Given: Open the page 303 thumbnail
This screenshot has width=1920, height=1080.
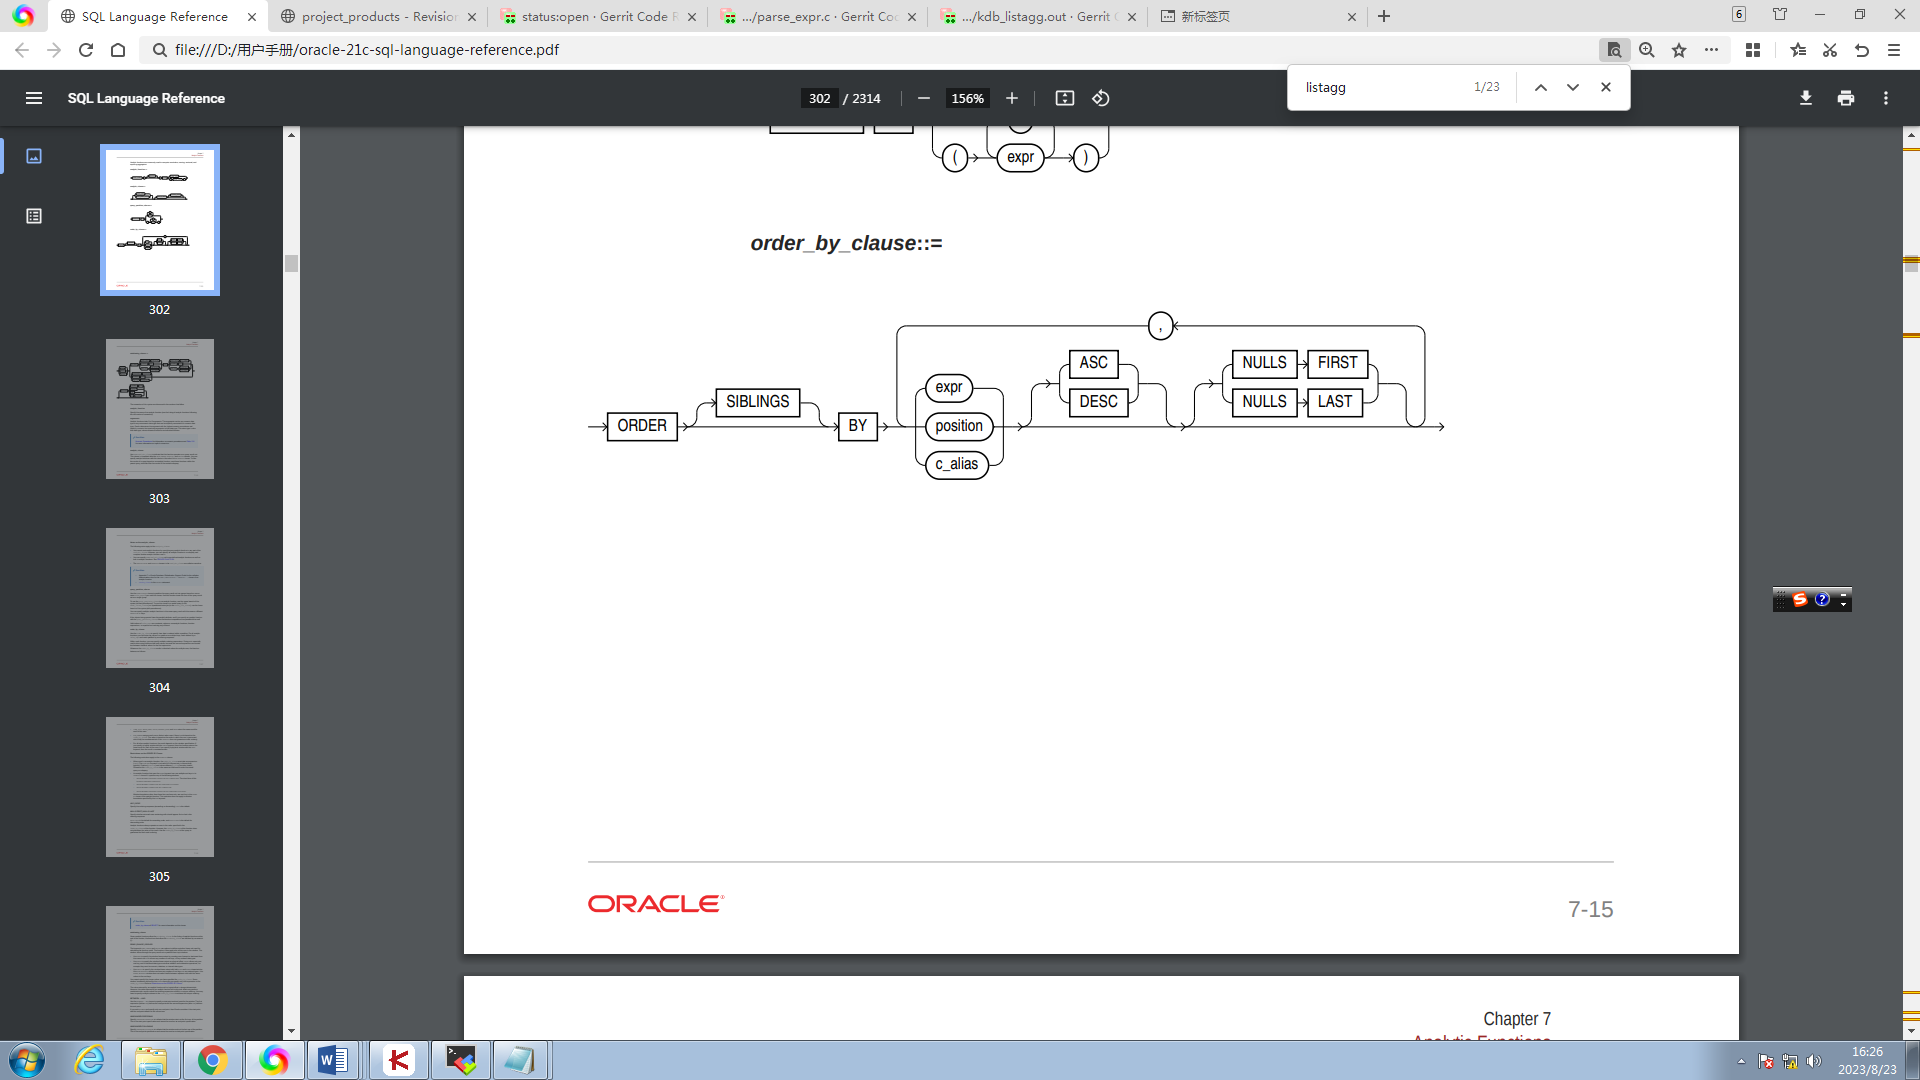Looking at the screenshot, I should point(160,409).
